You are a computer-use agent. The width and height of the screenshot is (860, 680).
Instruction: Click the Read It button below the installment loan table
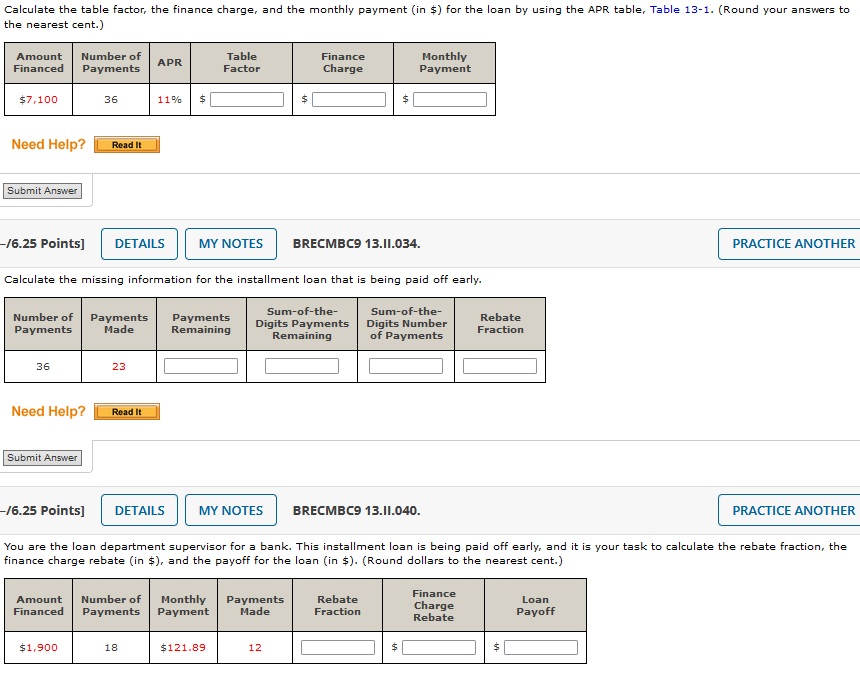(x=126, y=411)
